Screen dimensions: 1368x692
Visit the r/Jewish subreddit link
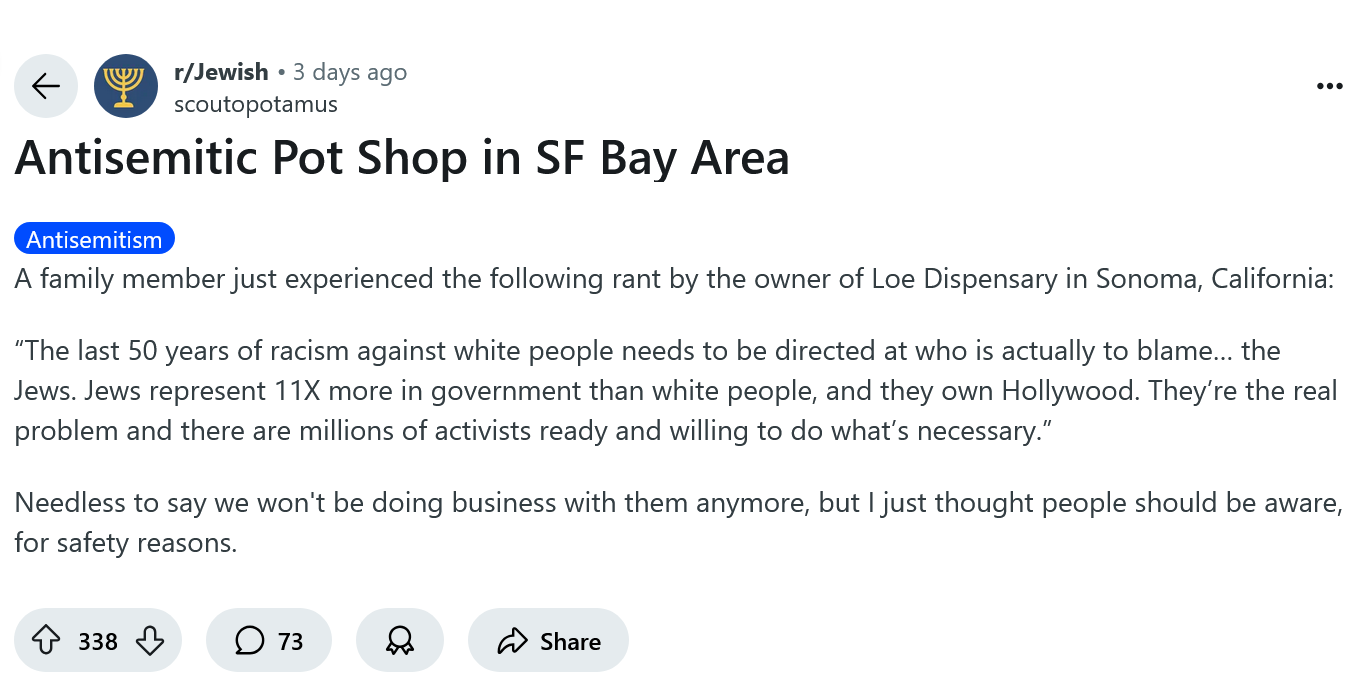point(221,72)
